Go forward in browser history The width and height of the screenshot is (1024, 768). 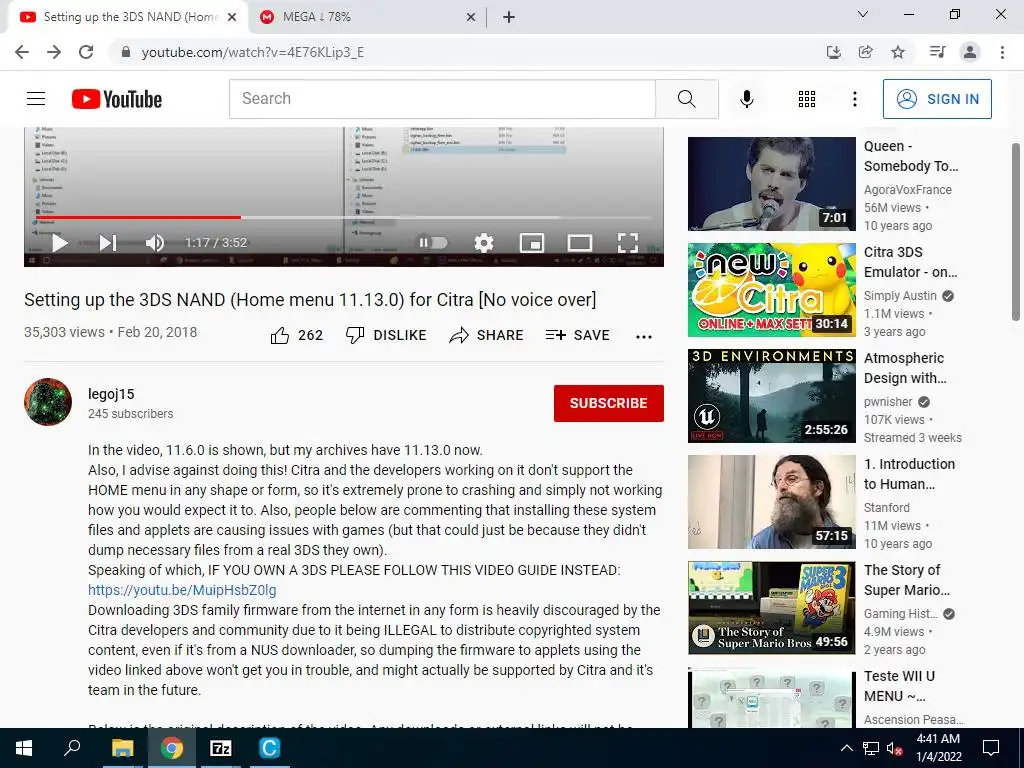click(54, 52)
